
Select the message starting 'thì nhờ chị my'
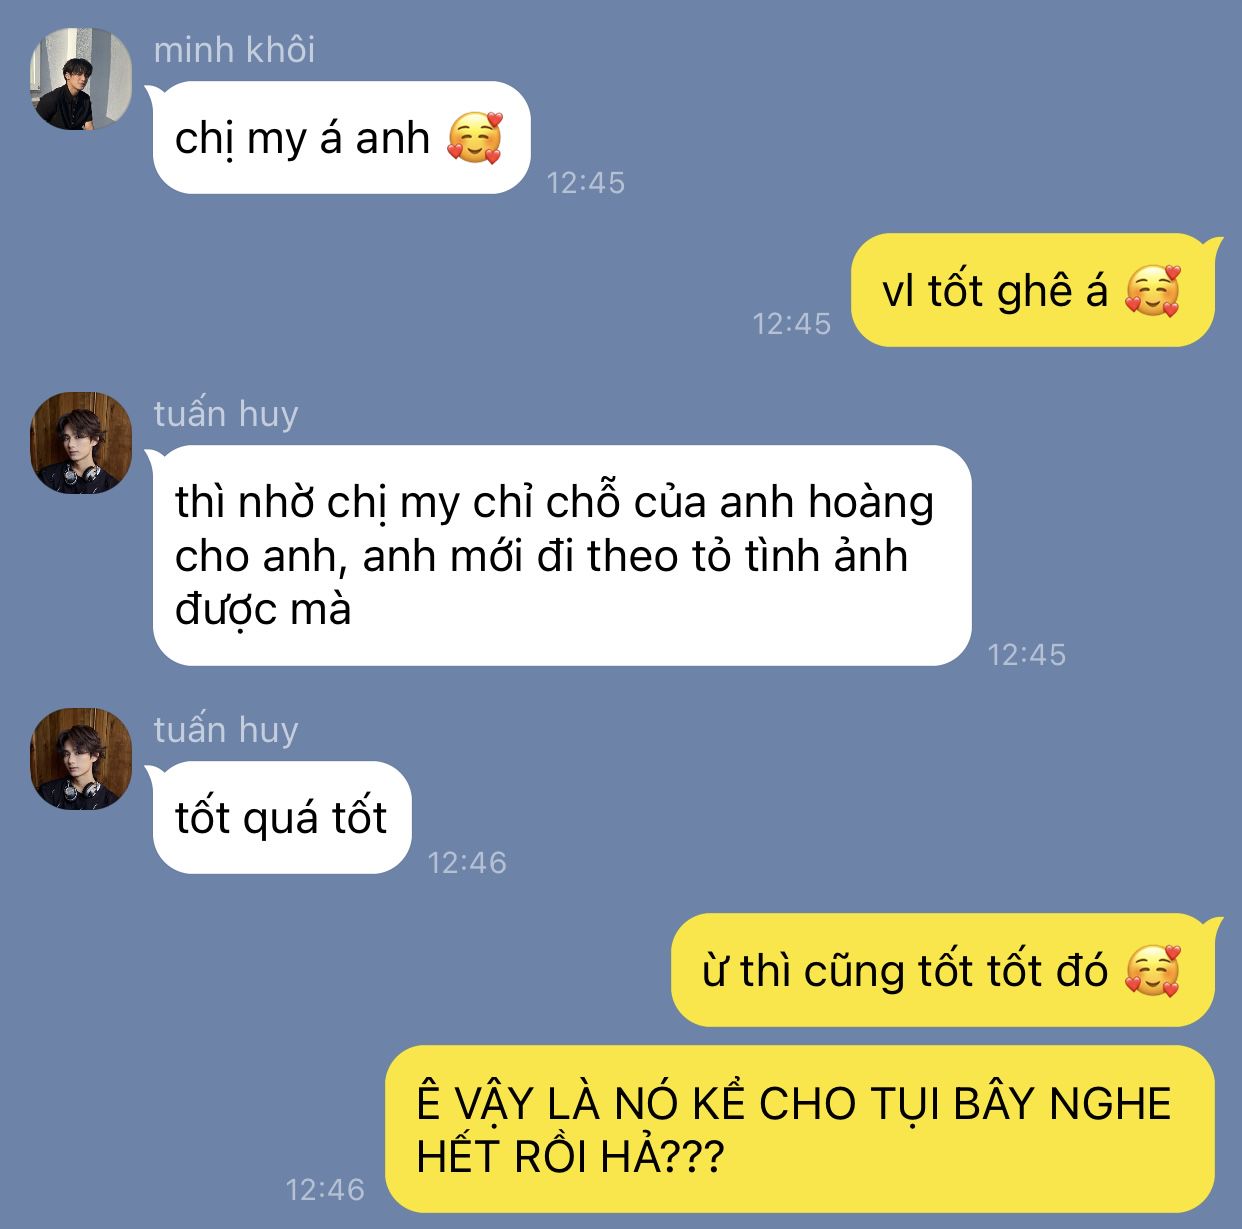(x=562, y=555)
